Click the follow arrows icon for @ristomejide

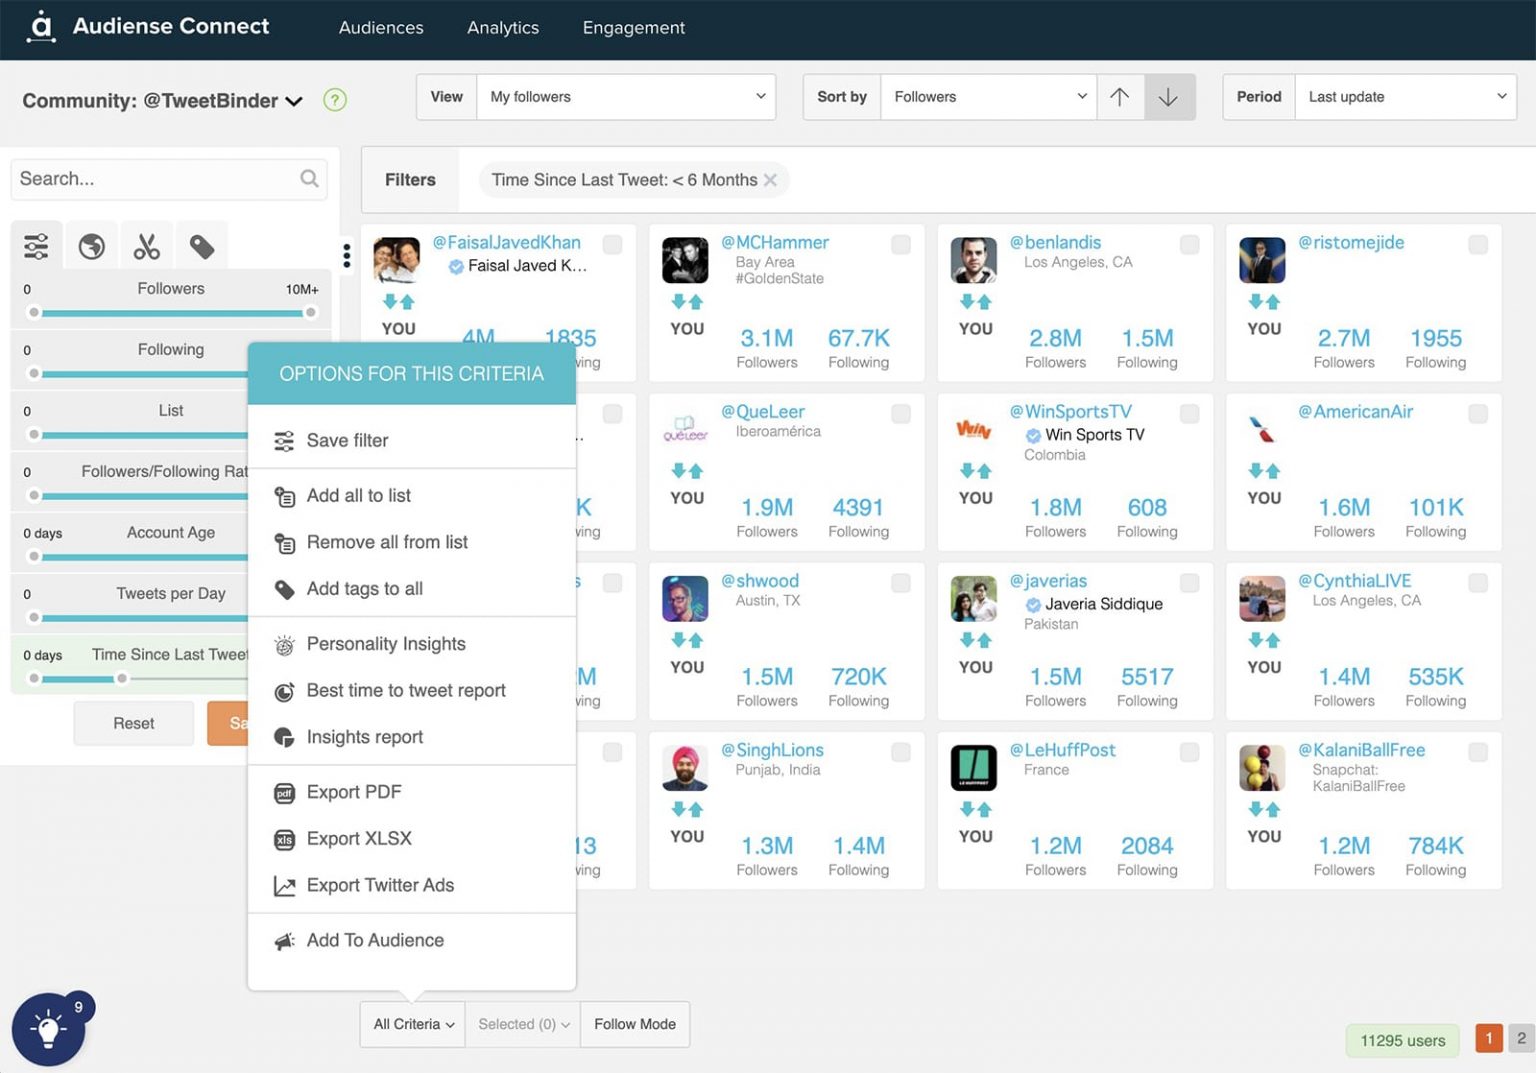1264,302
